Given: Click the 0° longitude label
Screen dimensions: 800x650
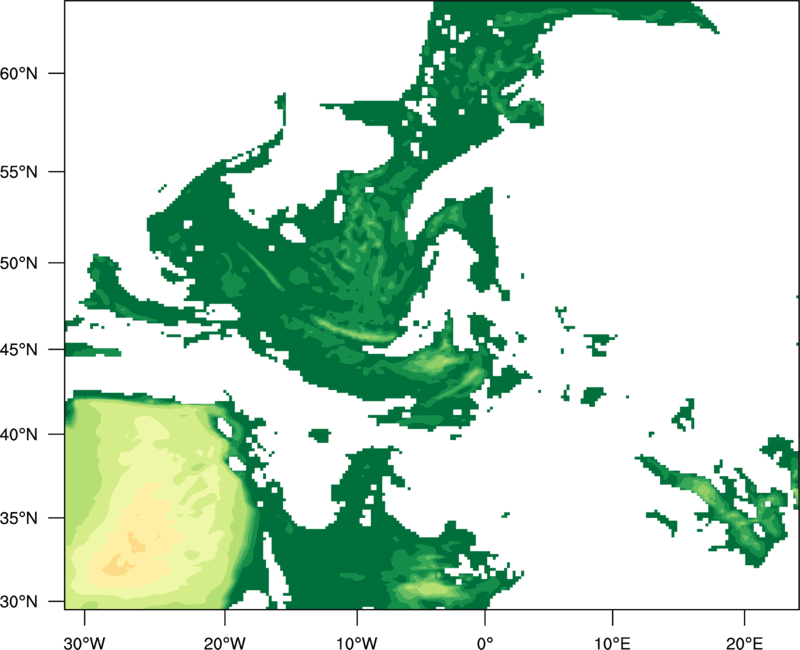Looking at the screenshot, I should tap(485, 643).
